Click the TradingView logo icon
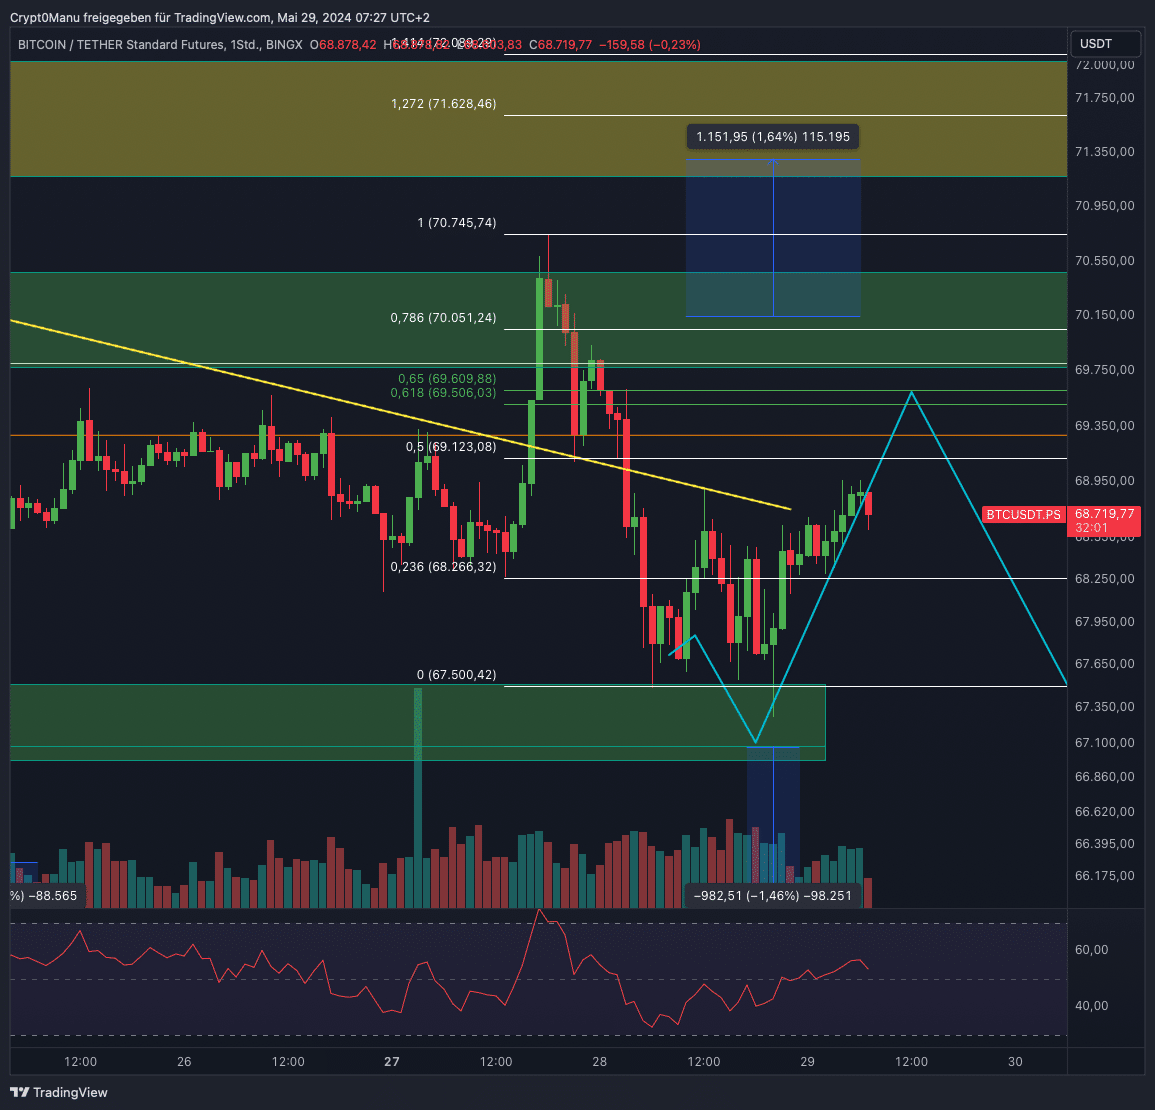 click(20, 1092)
